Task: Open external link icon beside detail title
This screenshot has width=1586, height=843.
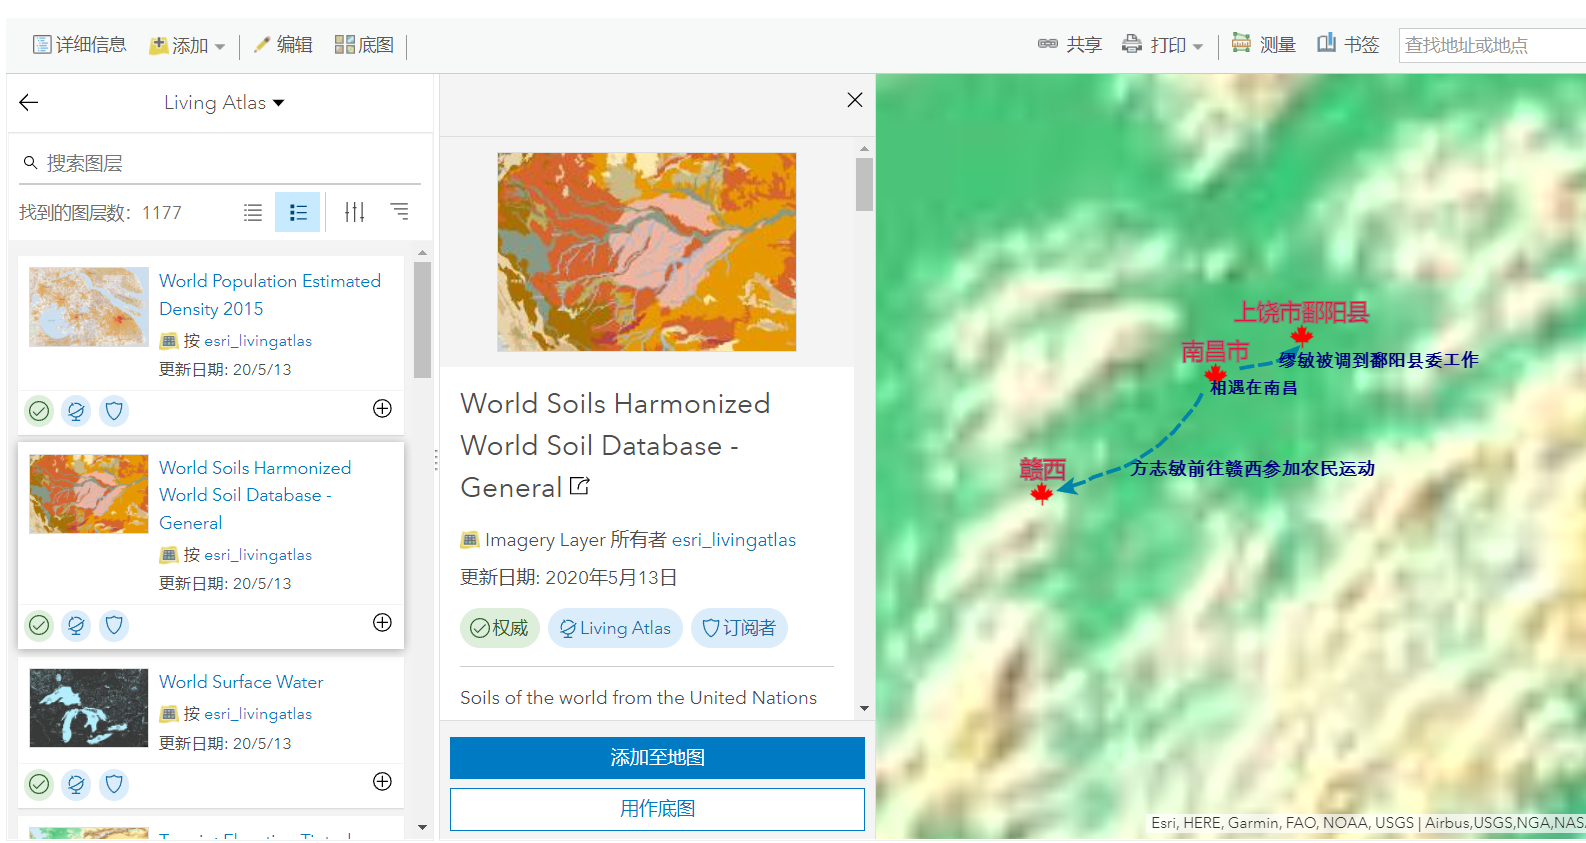Action: 580,486
